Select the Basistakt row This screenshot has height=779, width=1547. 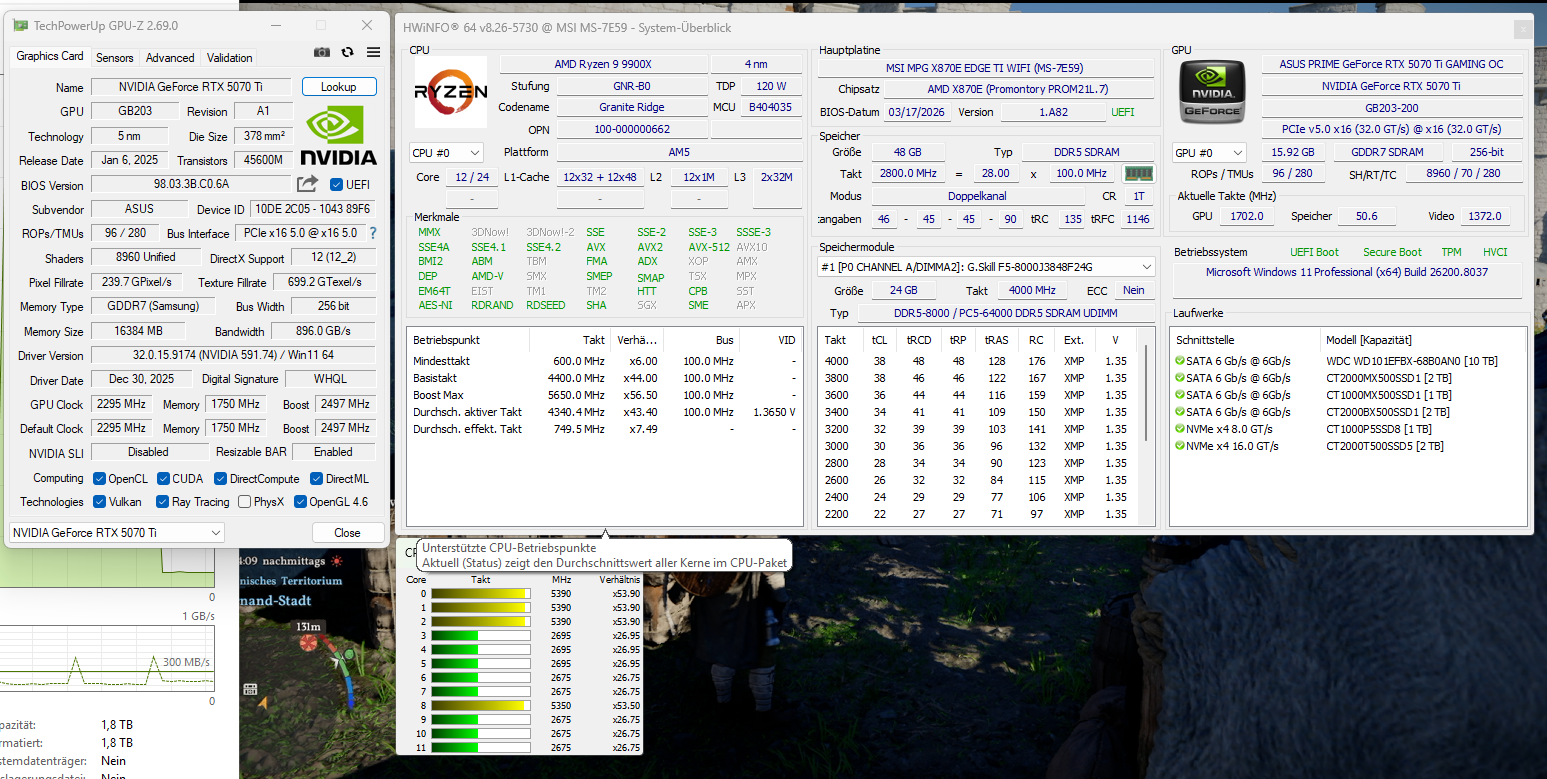point(604,378)
